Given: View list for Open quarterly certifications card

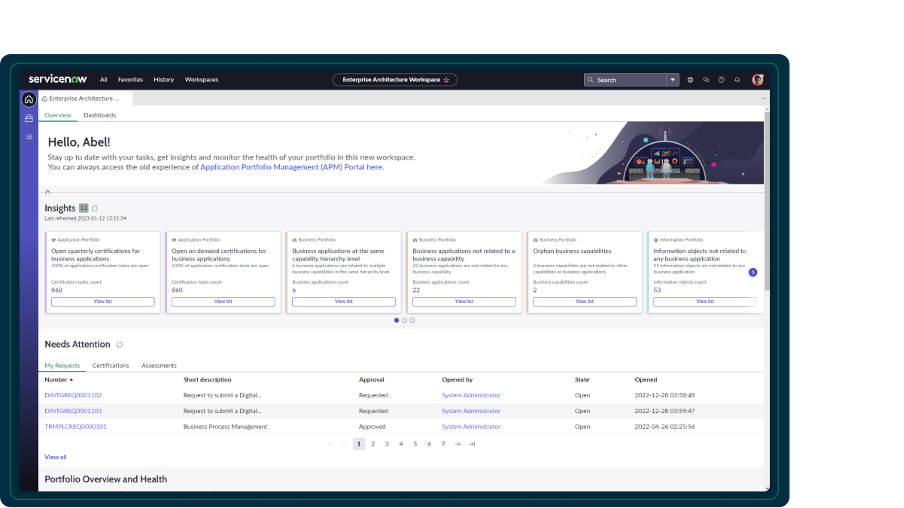Looking at the screenshot, I should 103,302.
